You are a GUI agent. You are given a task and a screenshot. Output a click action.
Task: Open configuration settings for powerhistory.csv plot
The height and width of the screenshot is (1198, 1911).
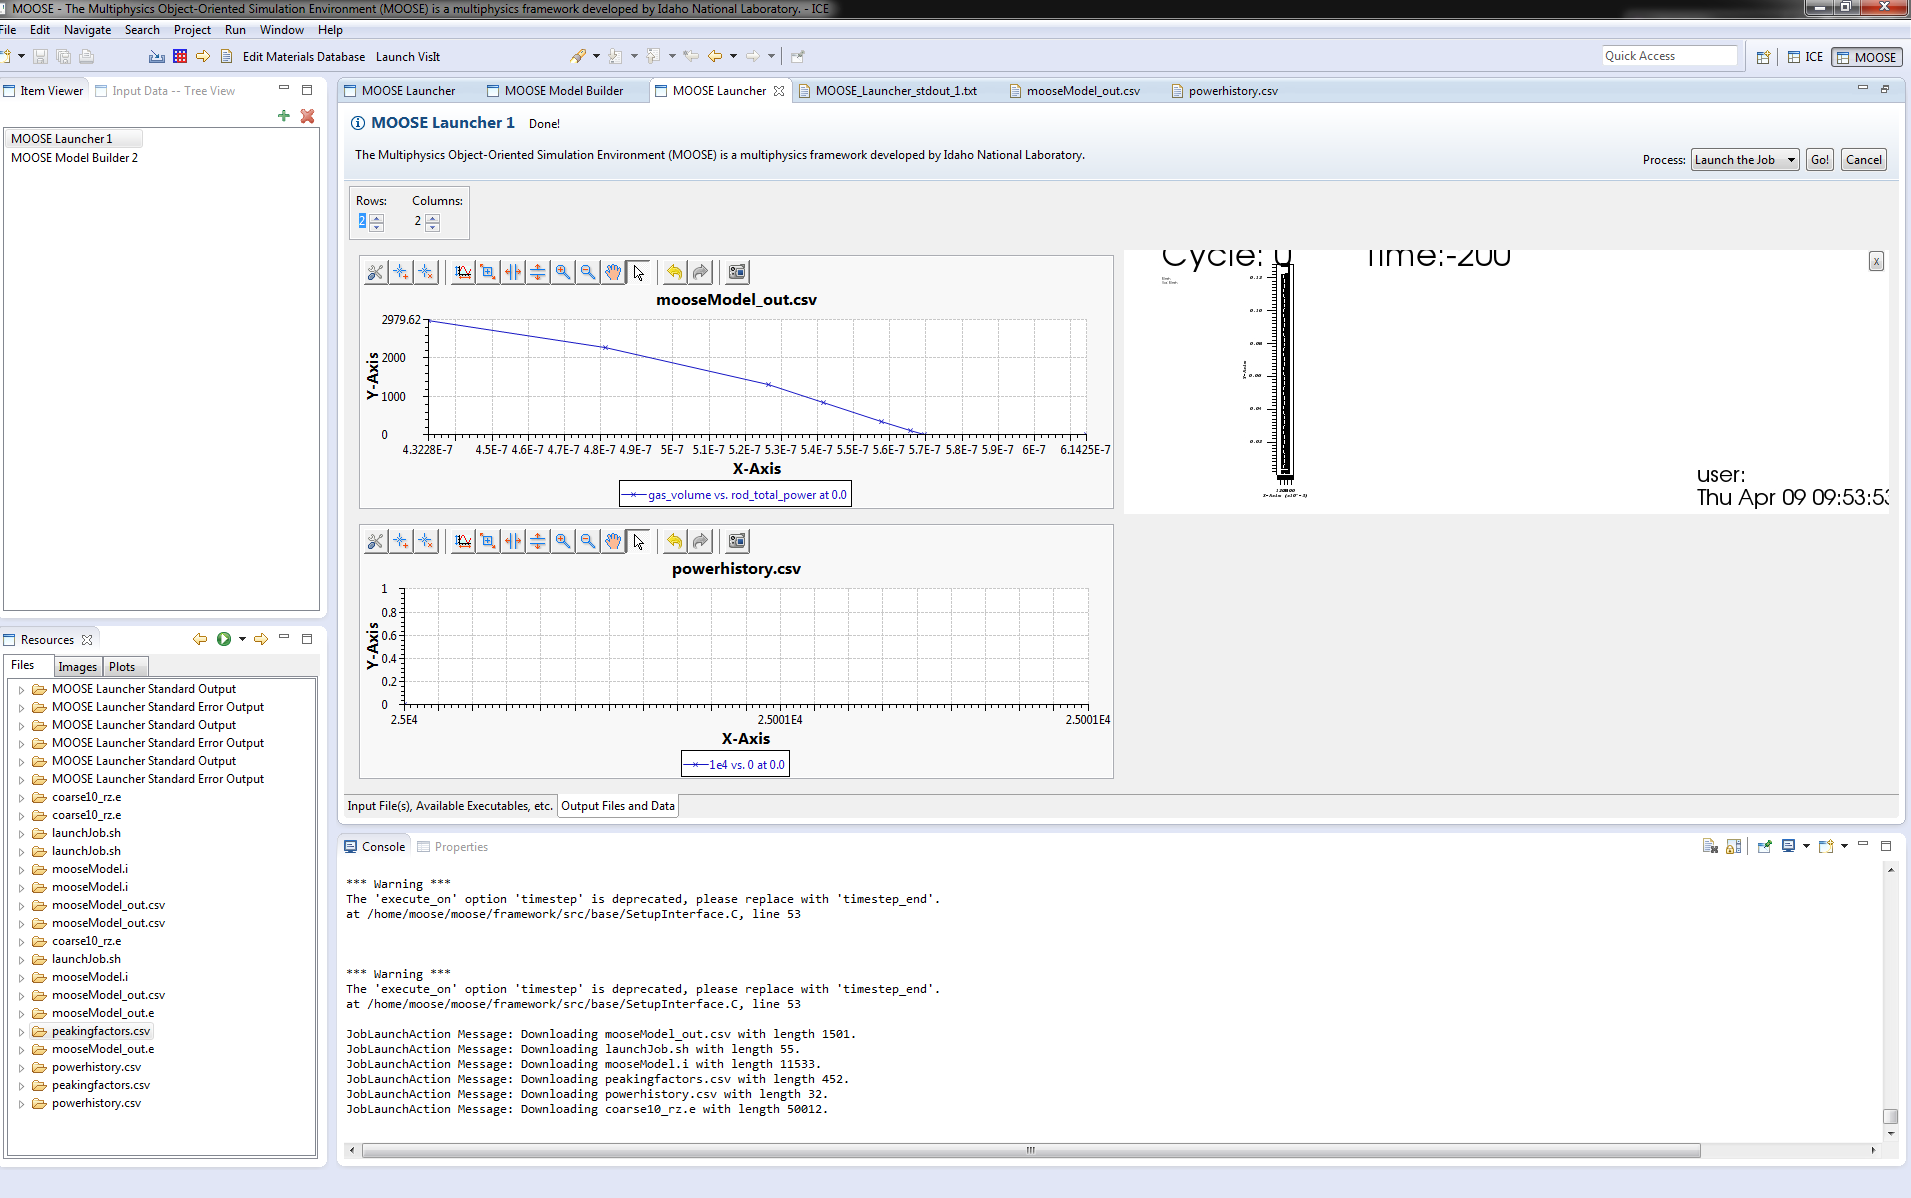[375, 541]
